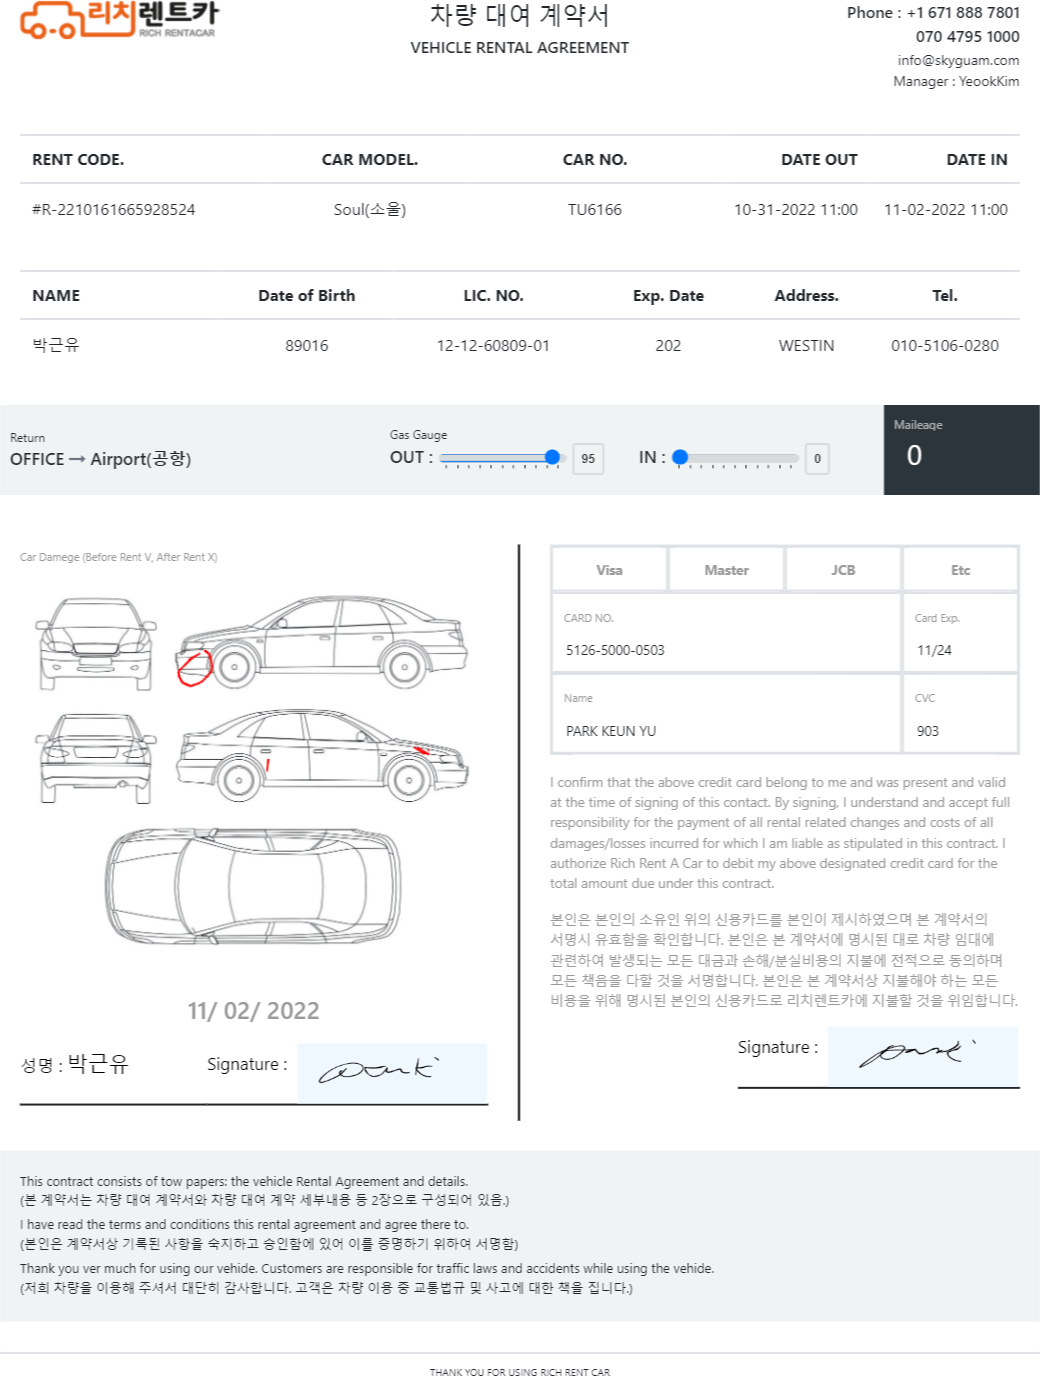Click the top view car diagram
The width and height of the screenshot is (1040, 1379).
[254, 886]
